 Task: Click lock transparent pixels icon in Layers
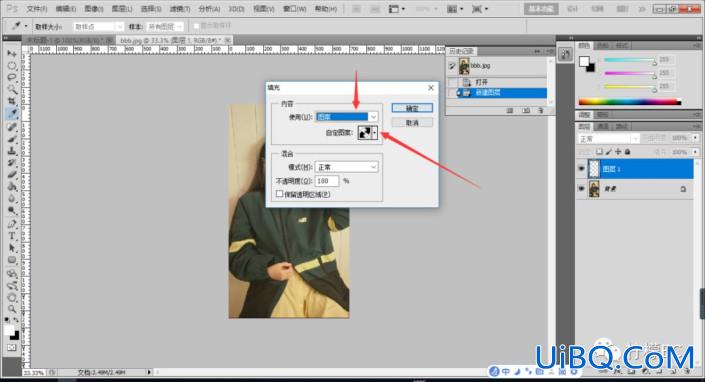coord(599,152)
